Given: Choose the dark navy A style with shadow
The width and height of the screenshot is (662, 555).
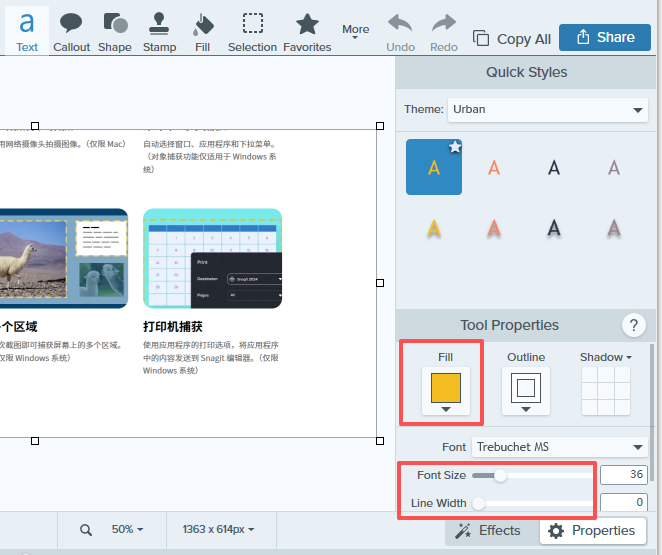Looking at the screenshot, I should tap(554, 229).
